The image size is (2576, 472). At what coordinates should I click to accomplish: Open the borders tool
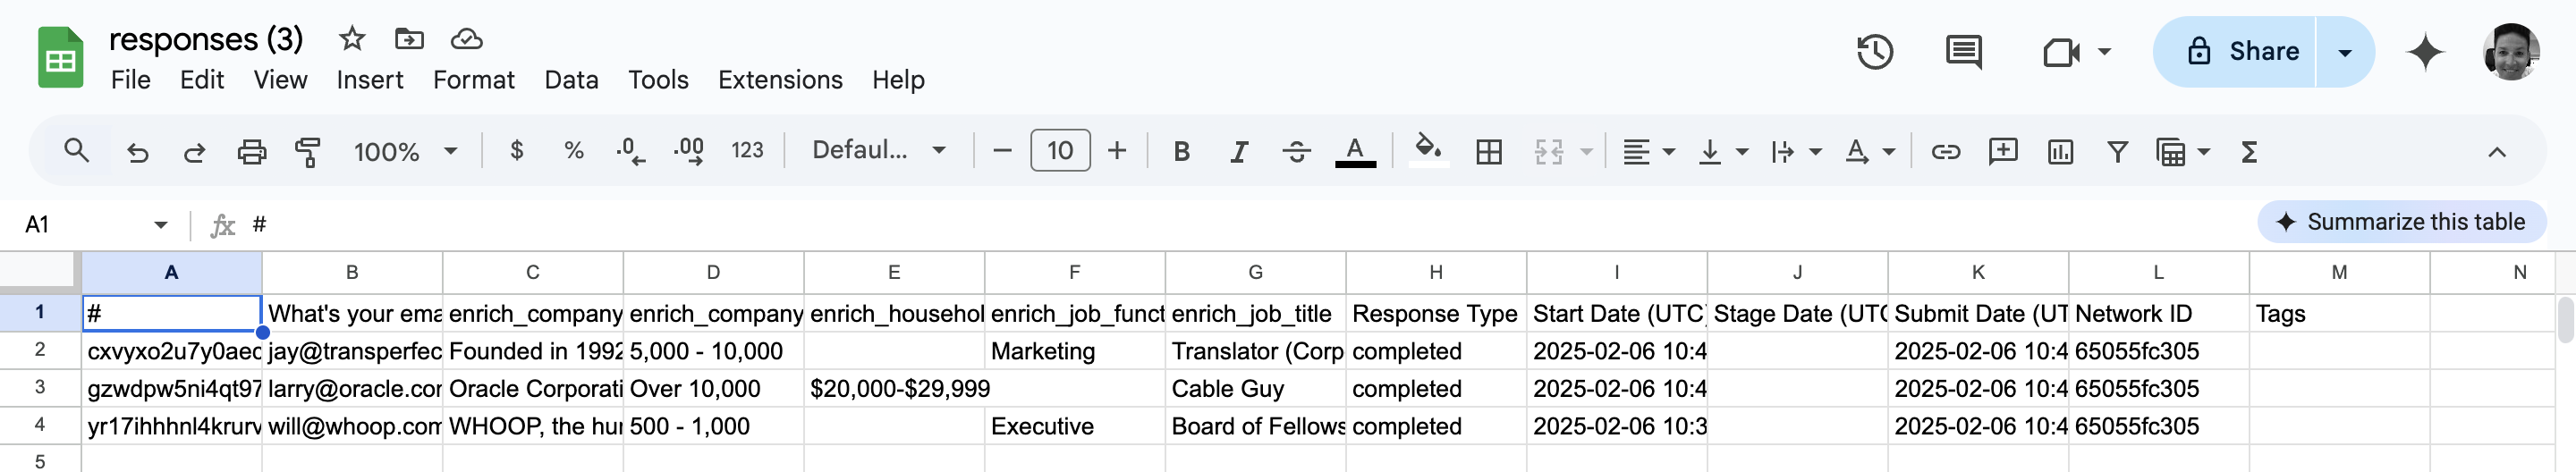pyautogui.click(x=1488, y=151)
